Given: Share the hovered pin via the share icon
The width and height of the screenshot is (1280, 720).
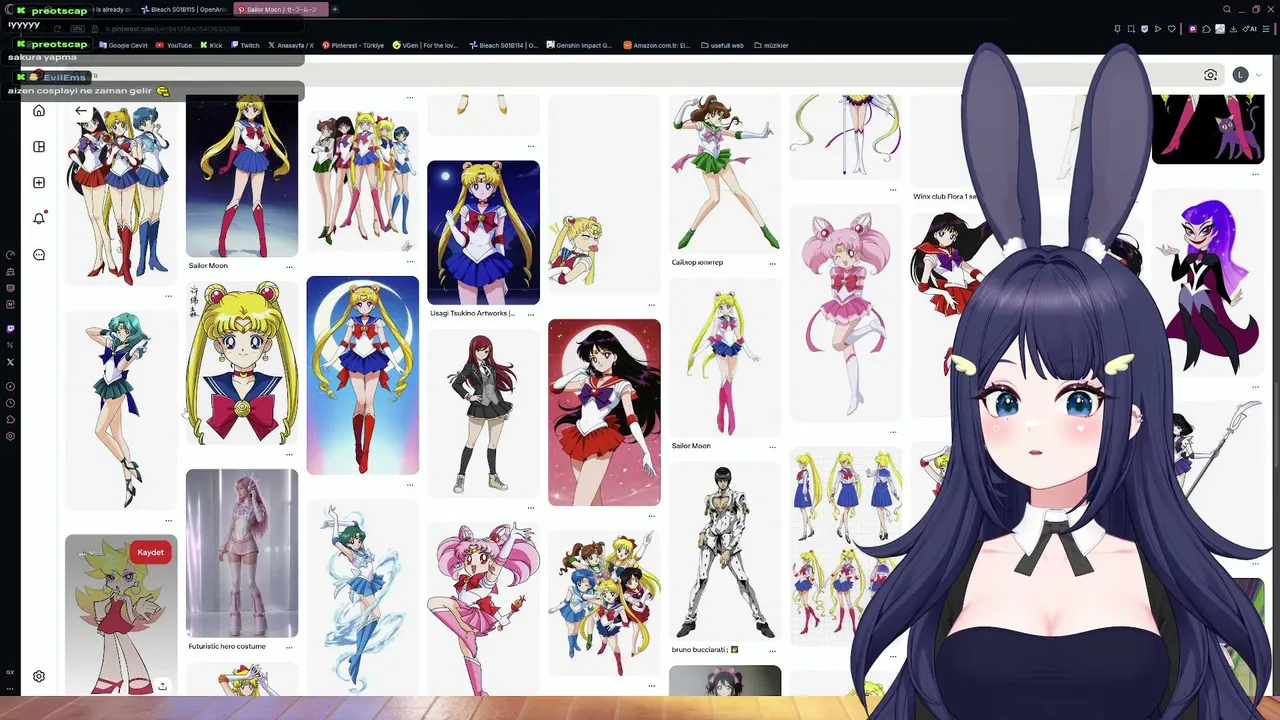Looking at the screenshot, I should point(162,686).
